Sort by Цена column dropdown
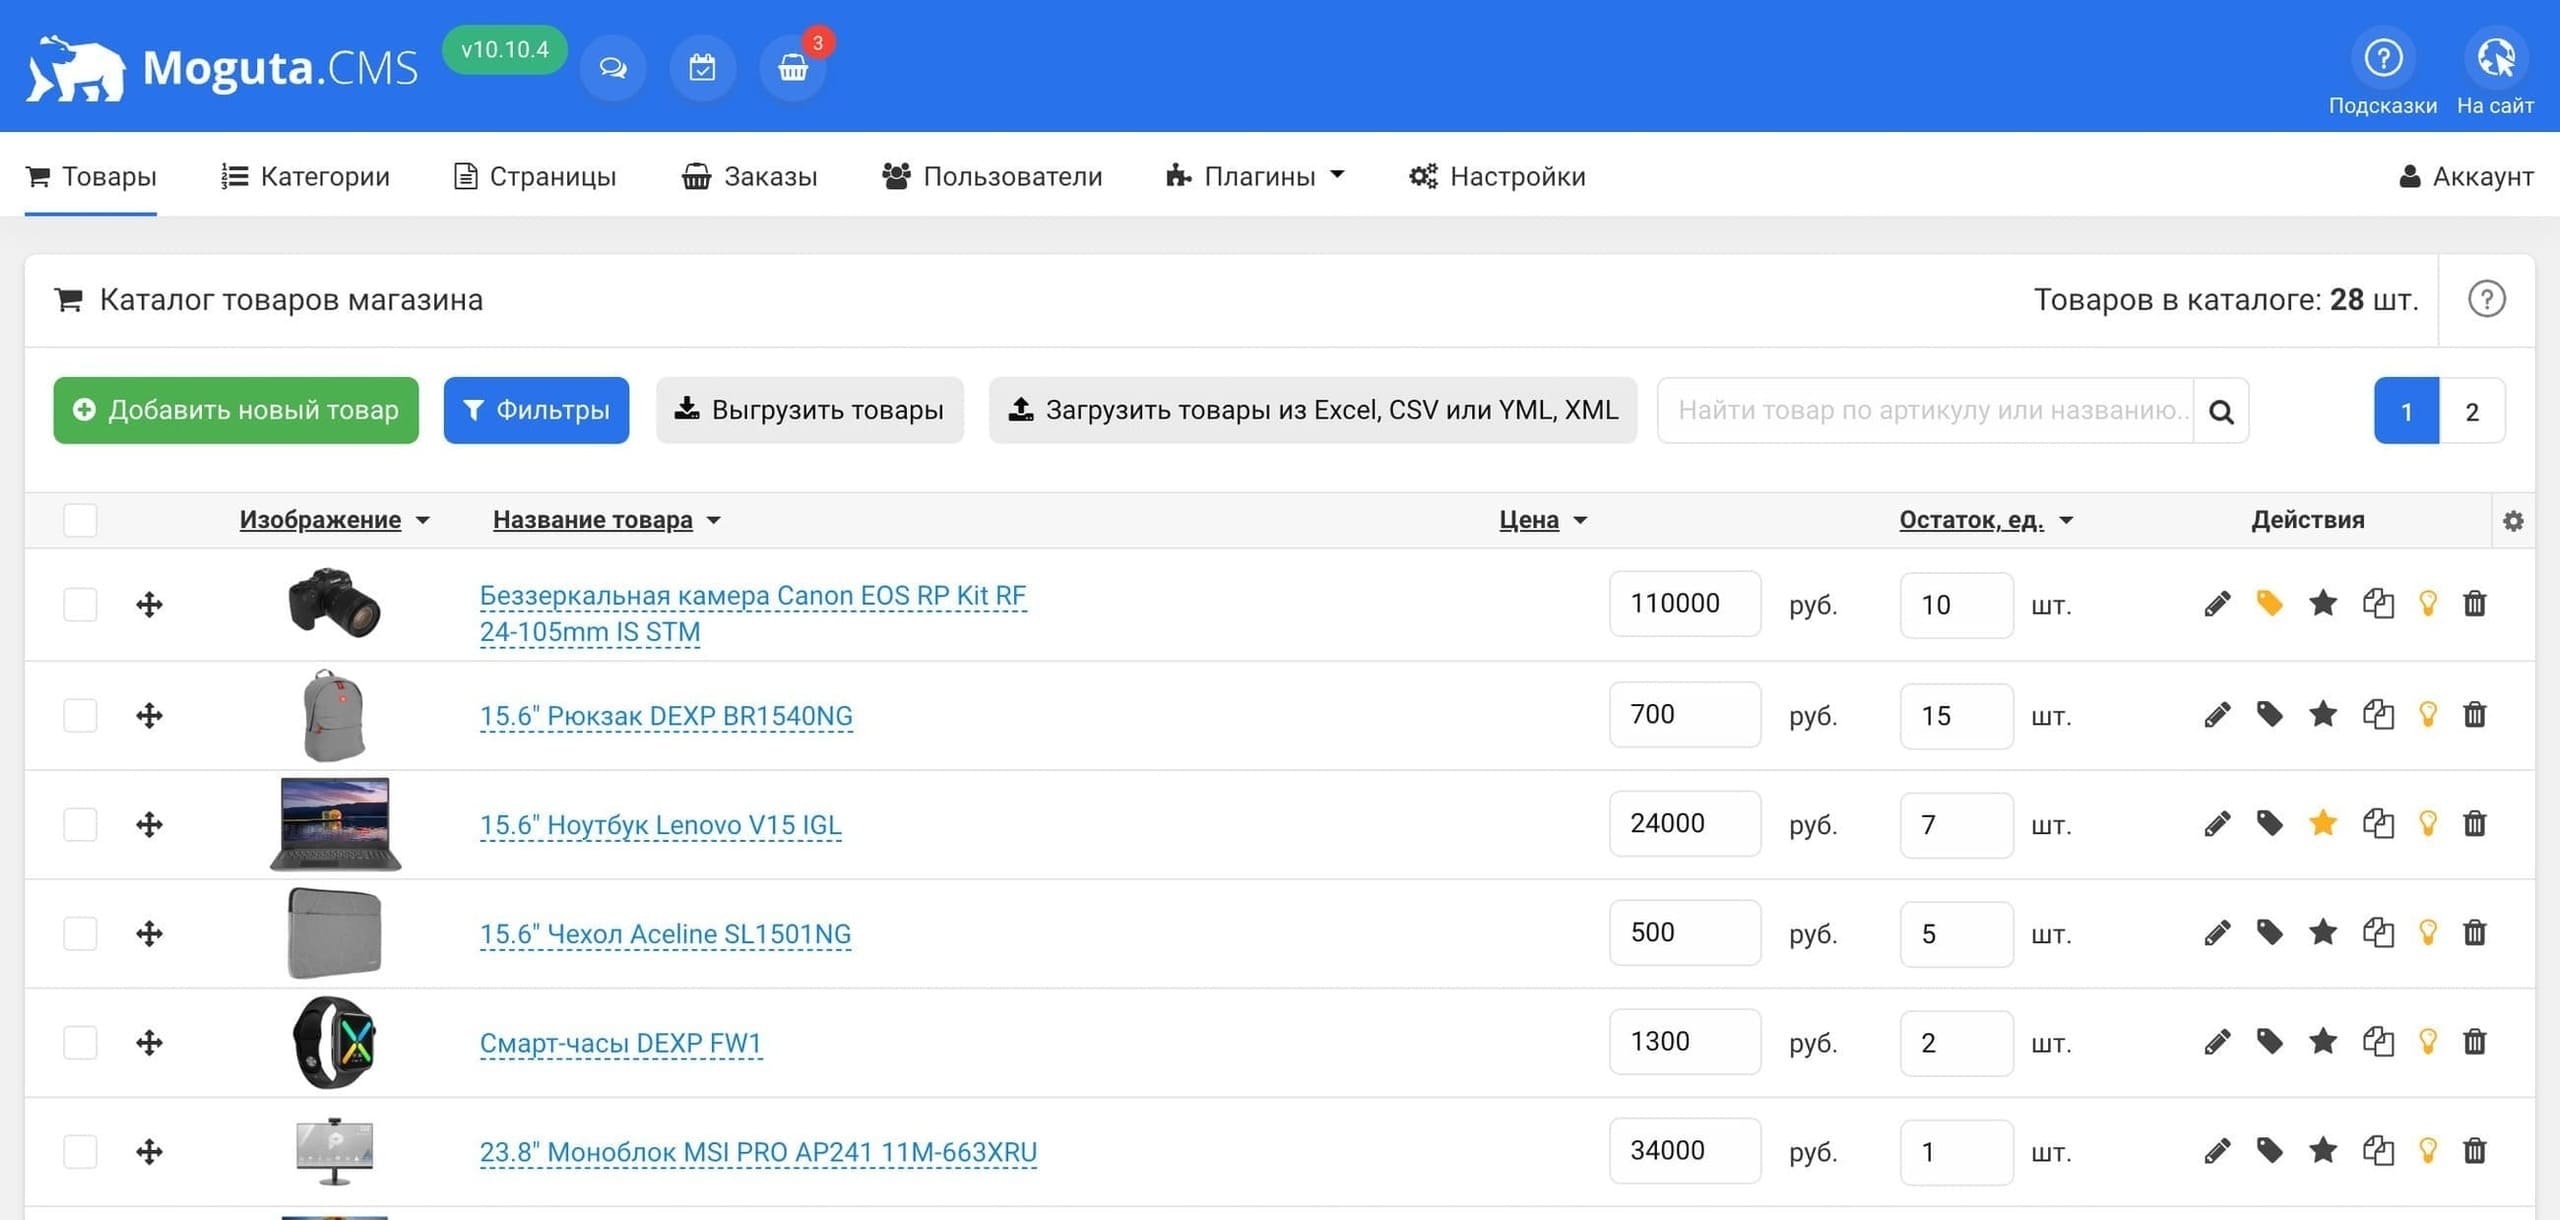 [1542, 520]
